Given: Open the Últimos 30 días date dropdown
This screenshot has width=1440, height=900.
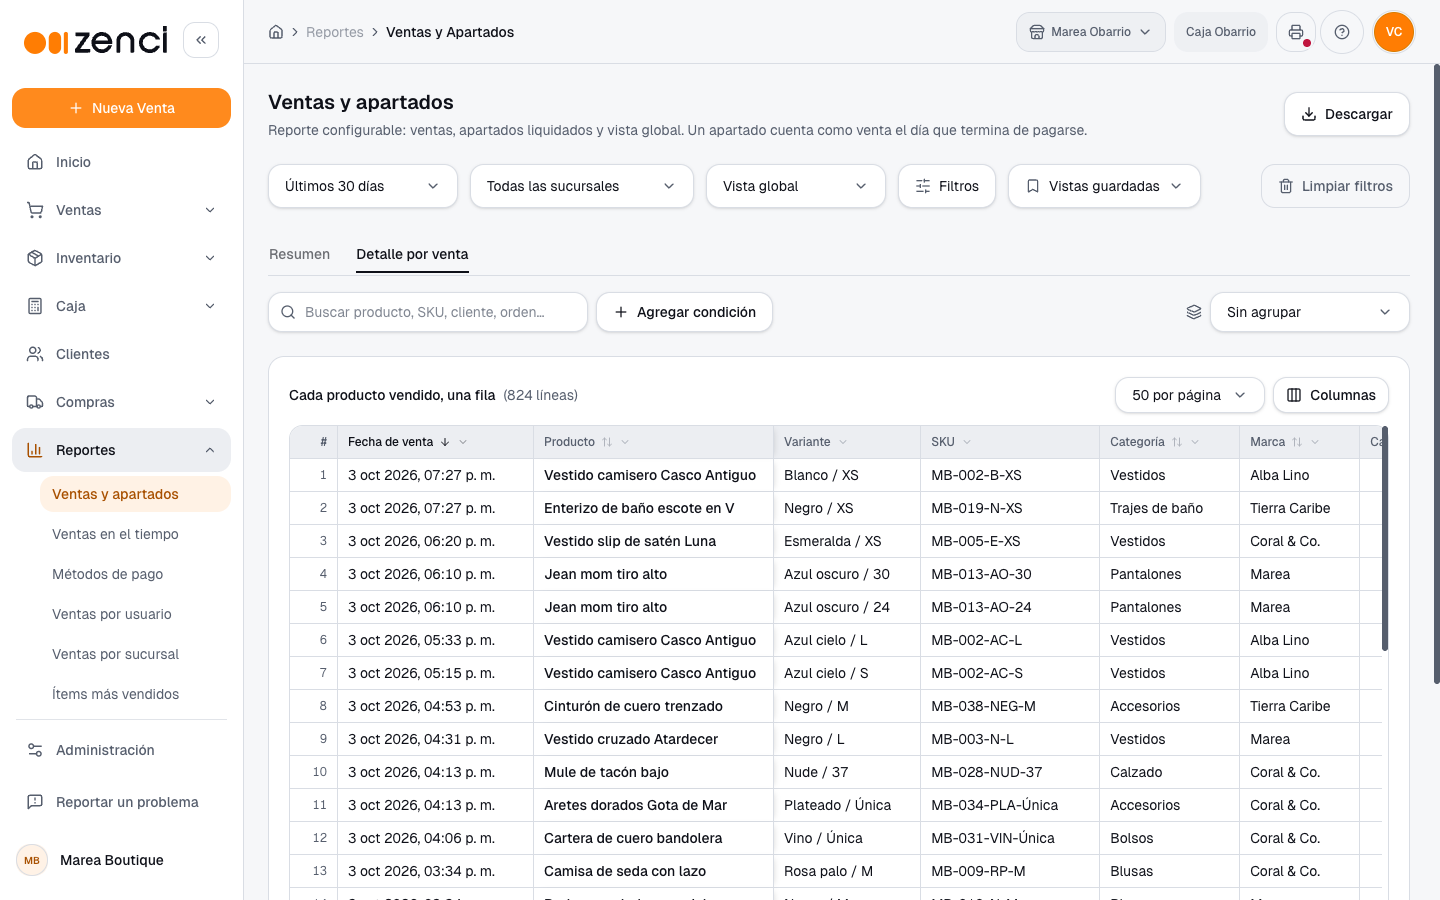Looking at the screenshot, I should 363,186.
